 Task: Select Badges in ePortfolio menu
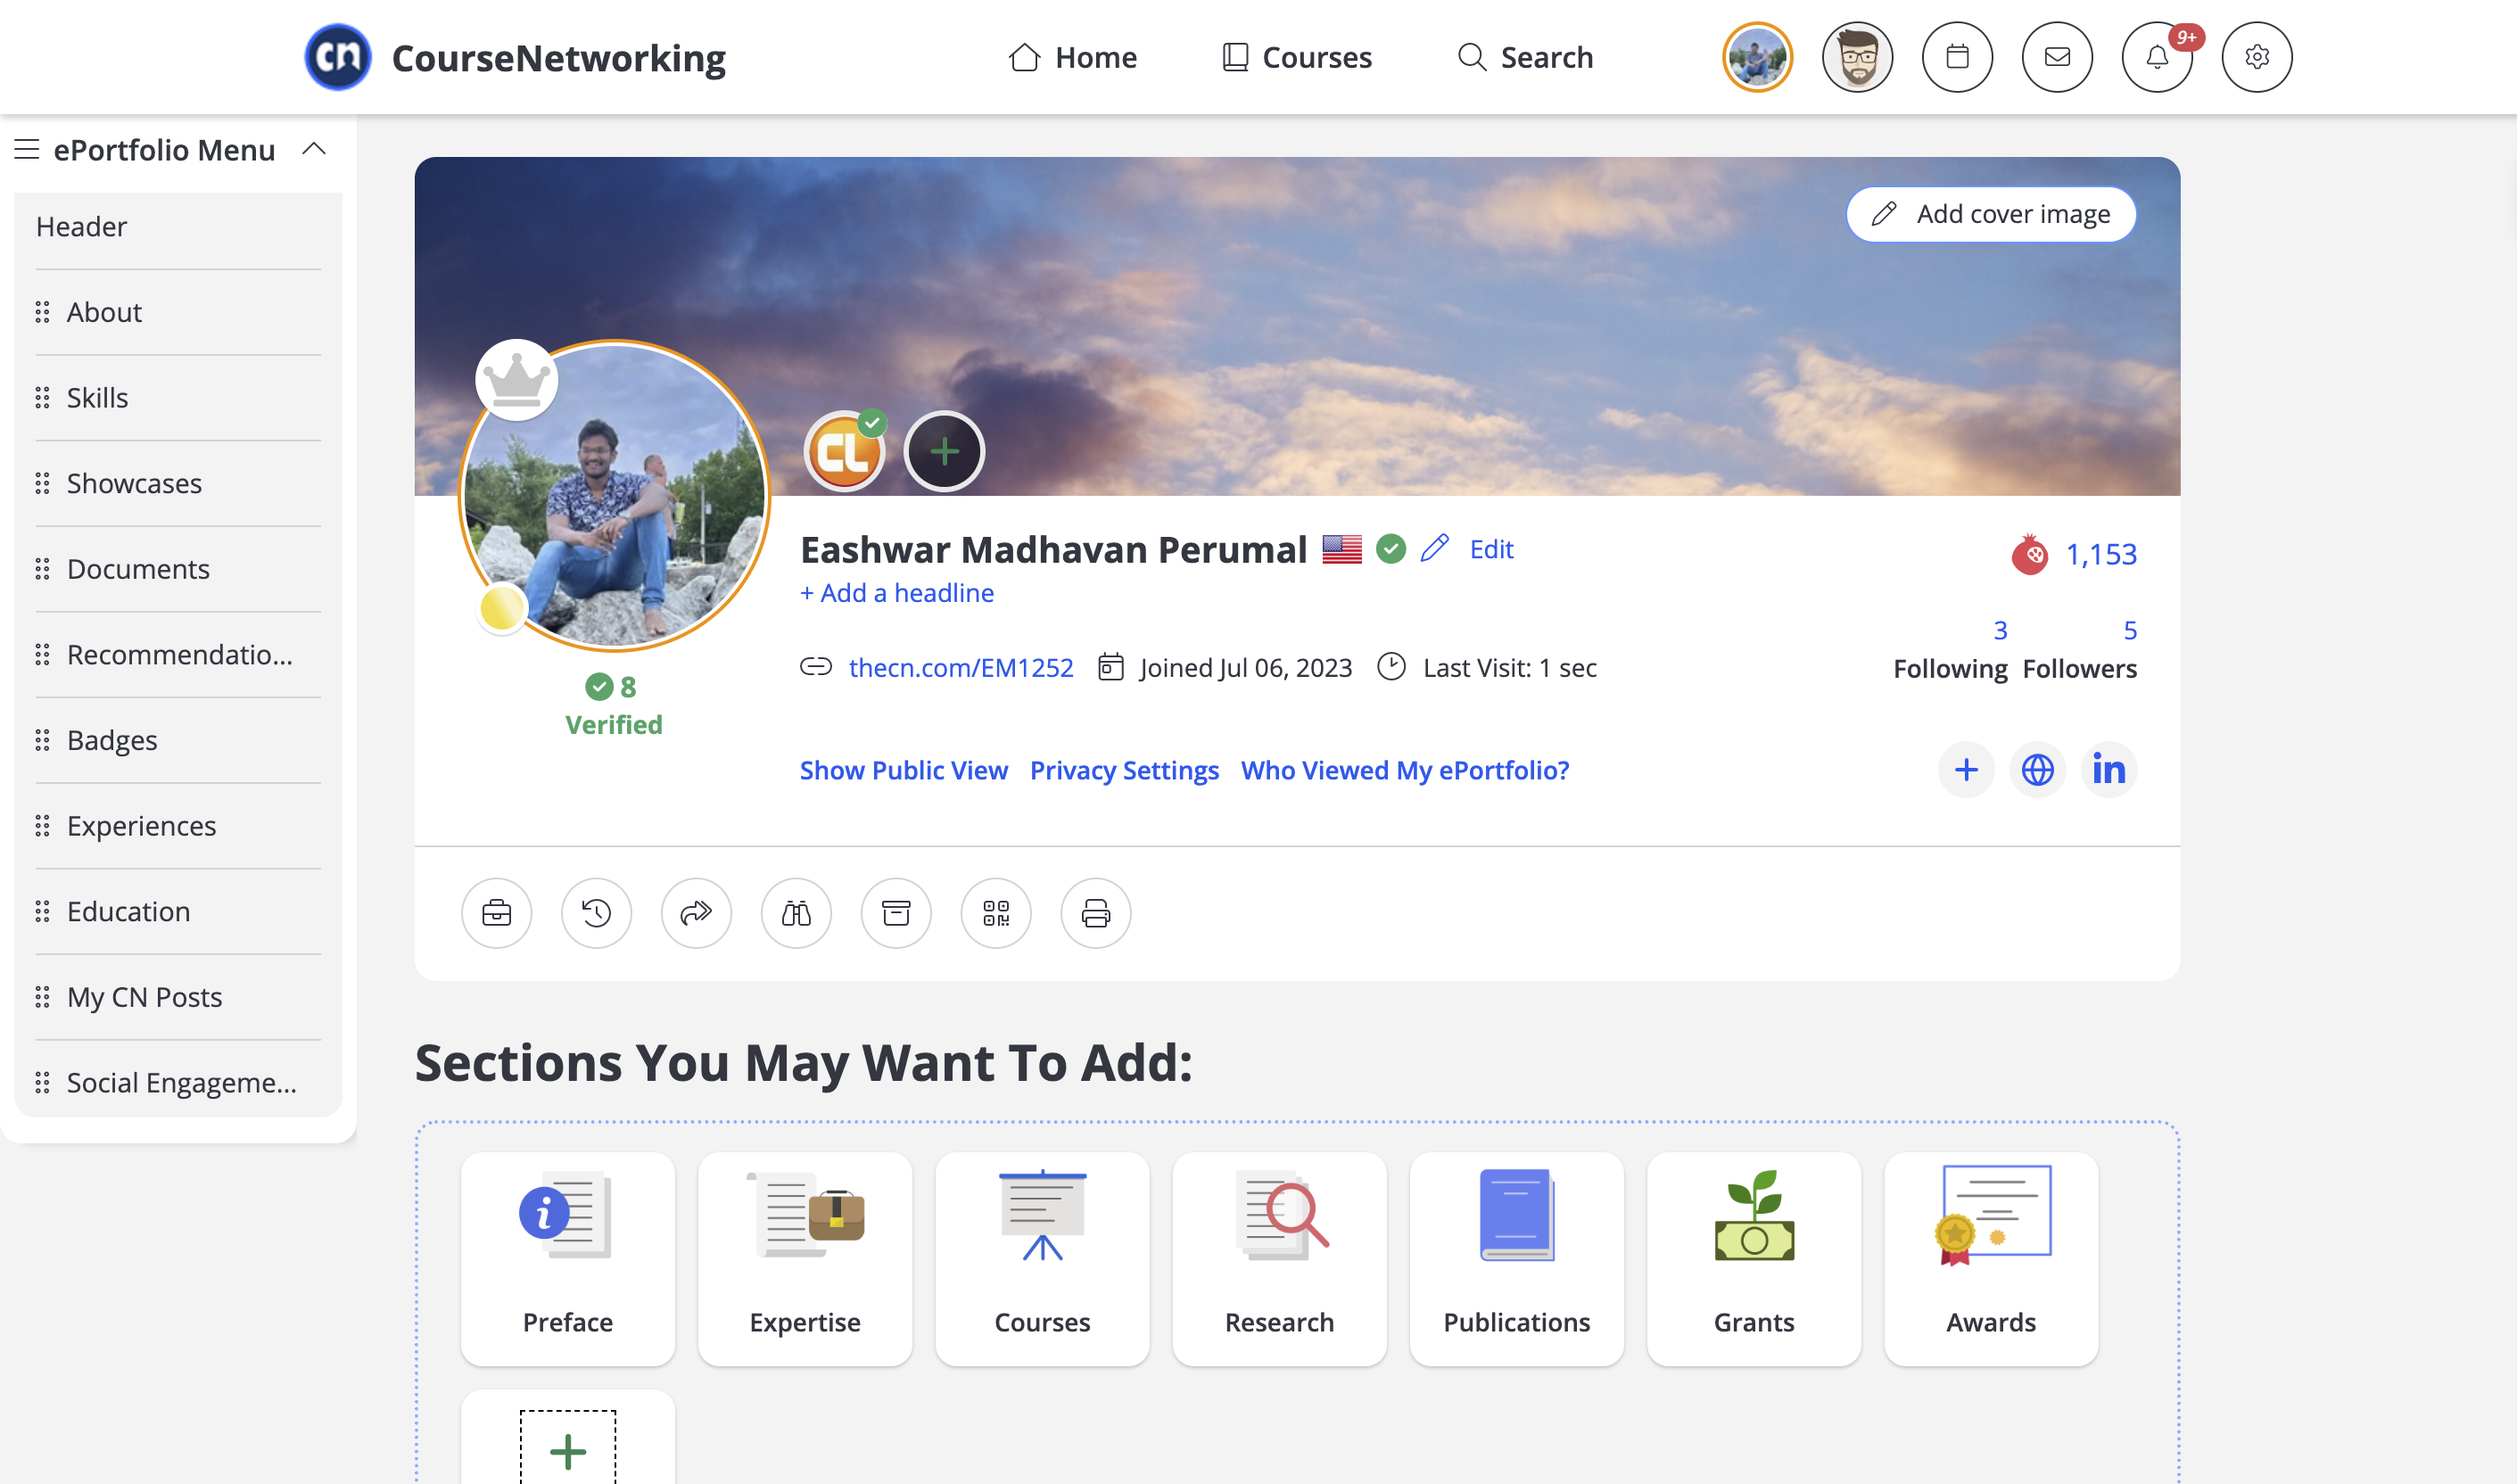point(178,740)
